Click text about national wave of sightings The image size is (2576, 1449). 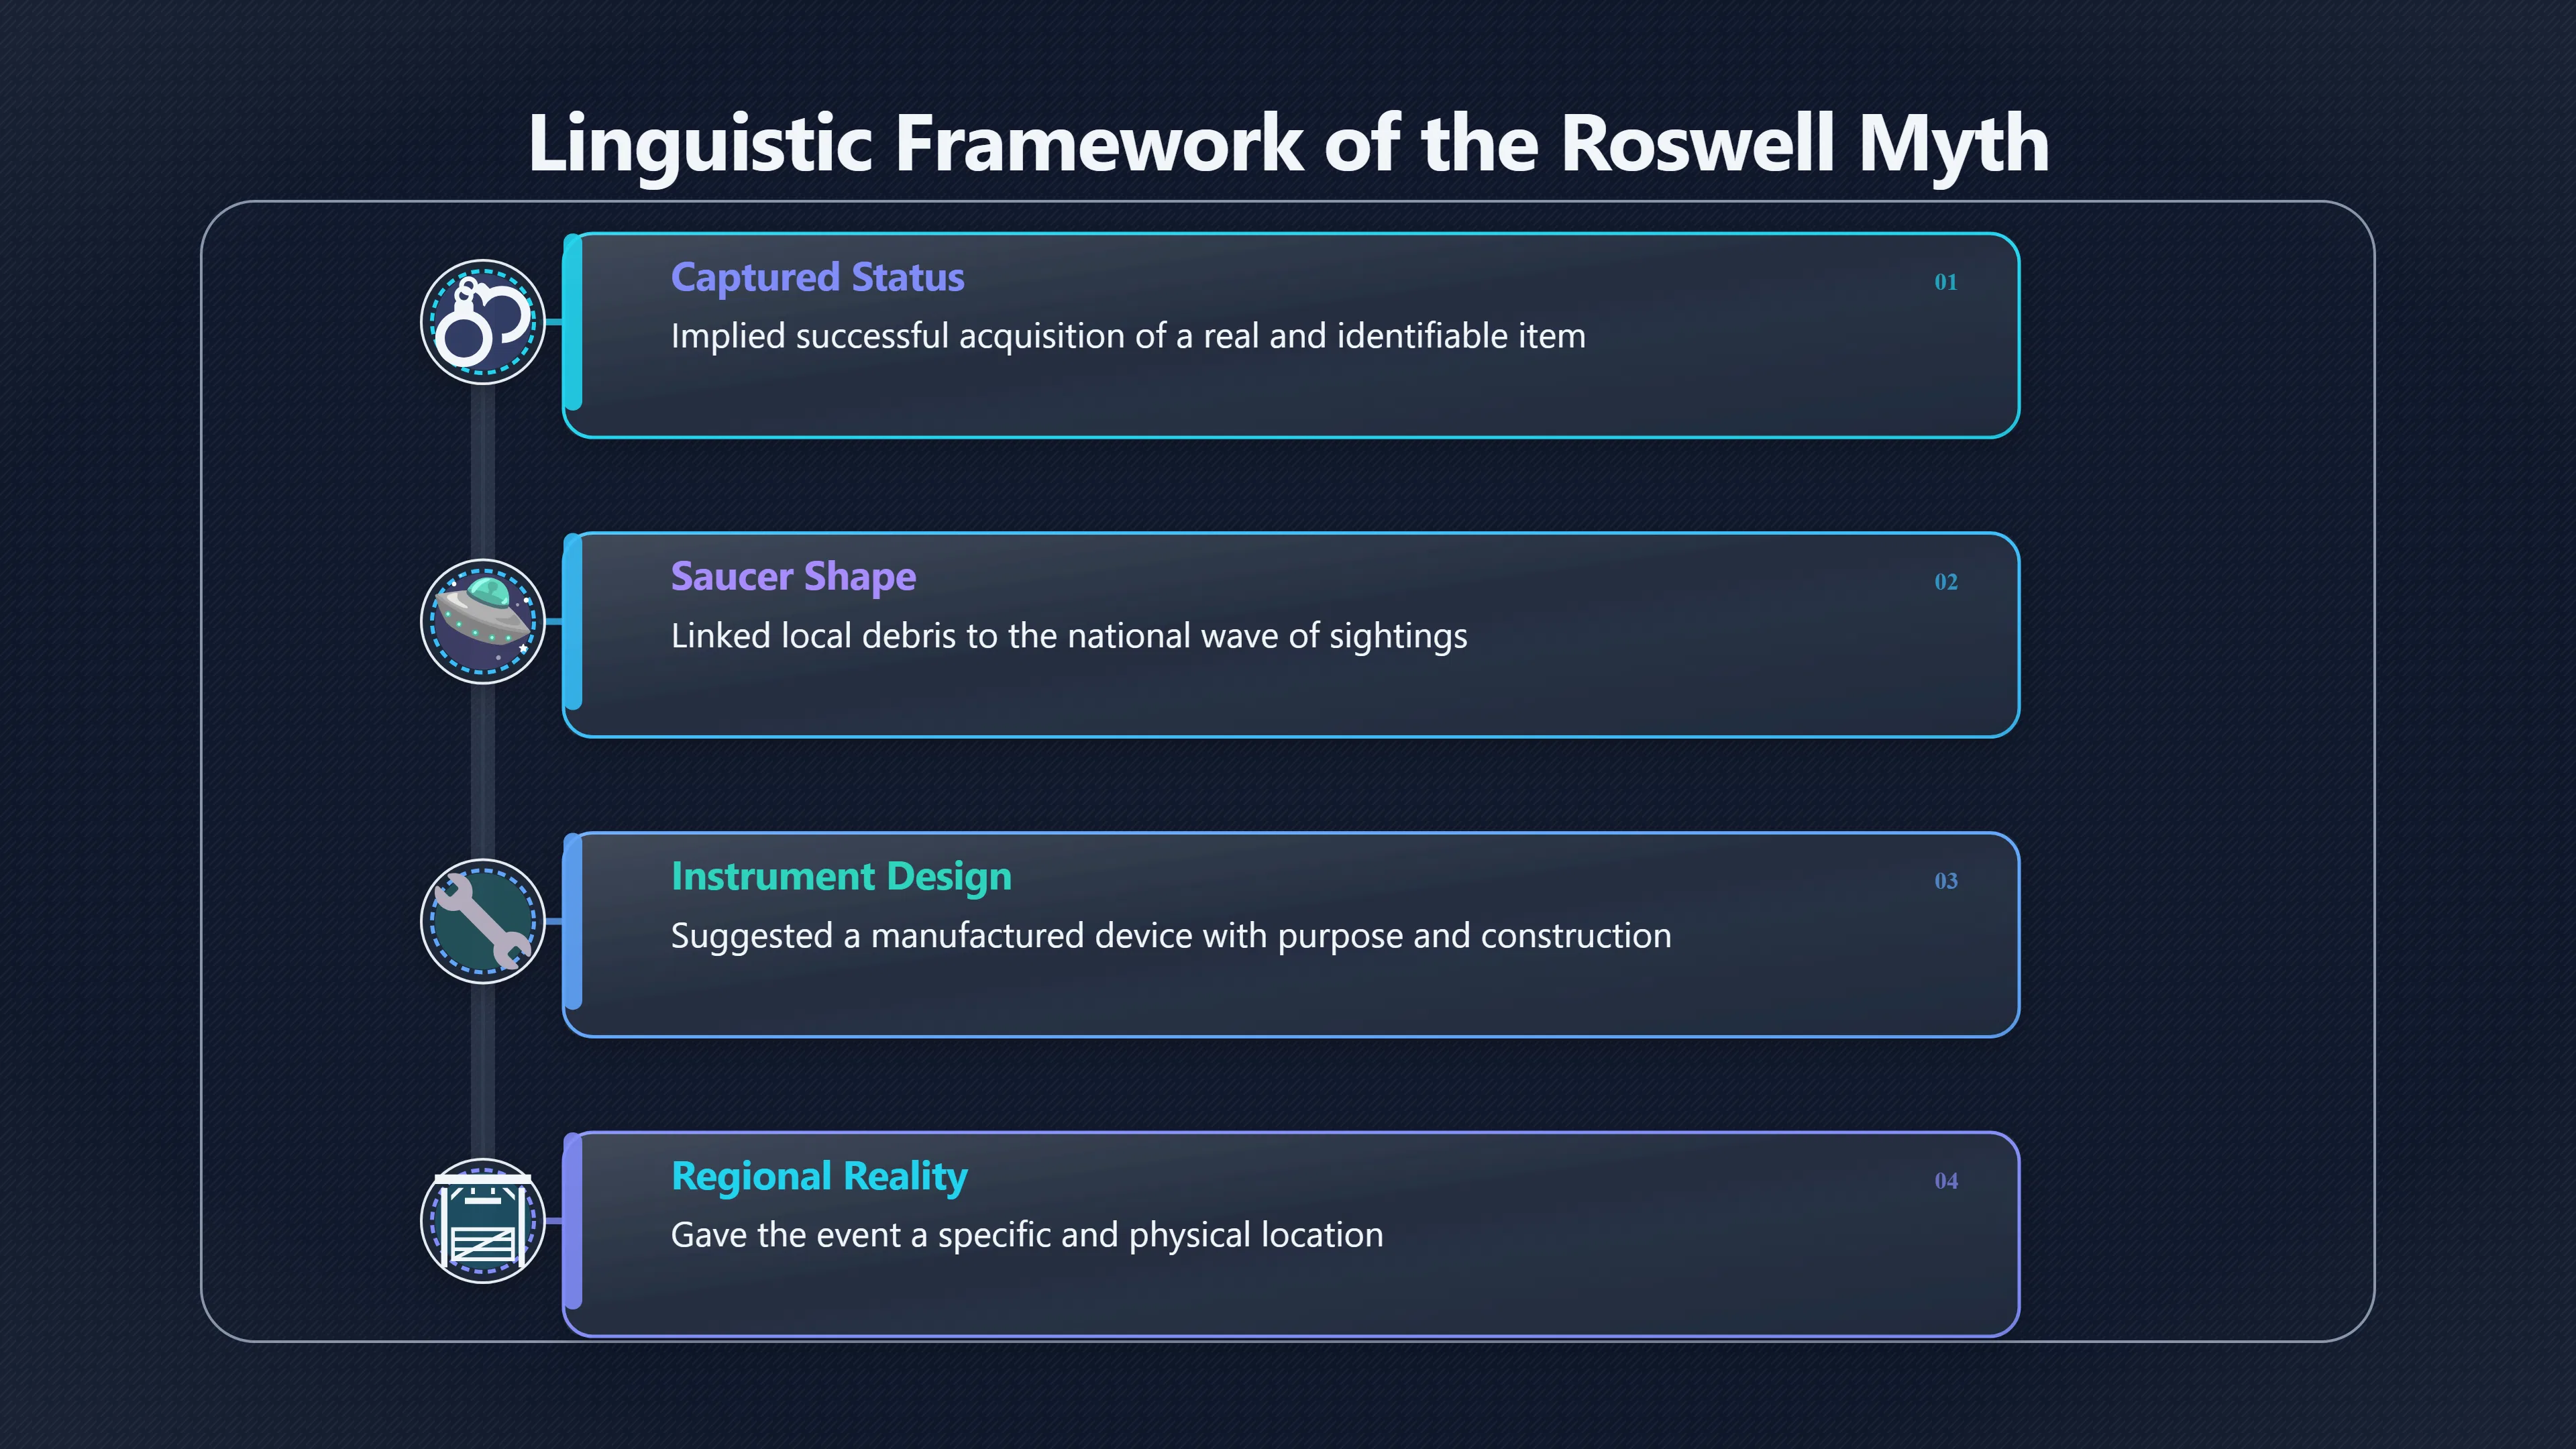(1069, 636)
